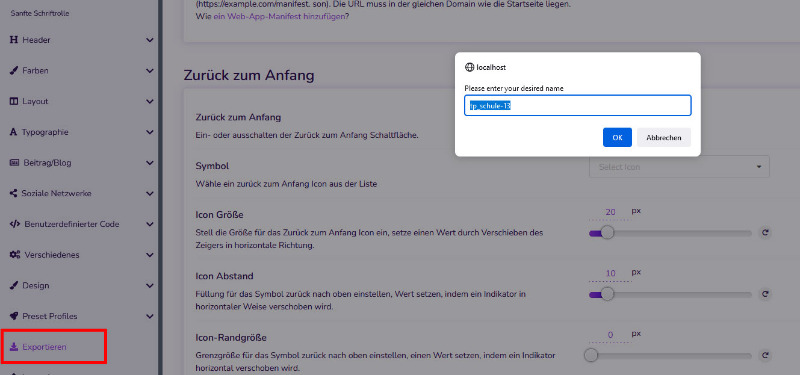This screenshot has height=375, width=800.
Task: Expand the Beitrag/Blog section chevron
Action: click(x=149, y=163)
